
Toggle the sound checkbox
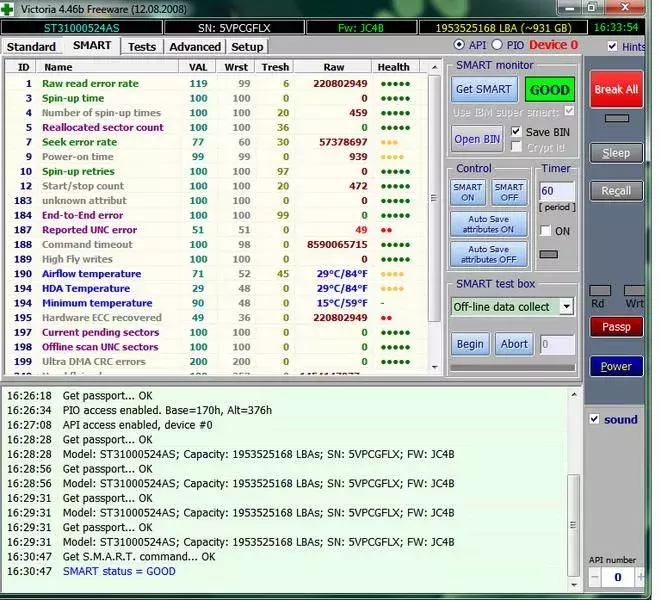click(x=594, y=419)
